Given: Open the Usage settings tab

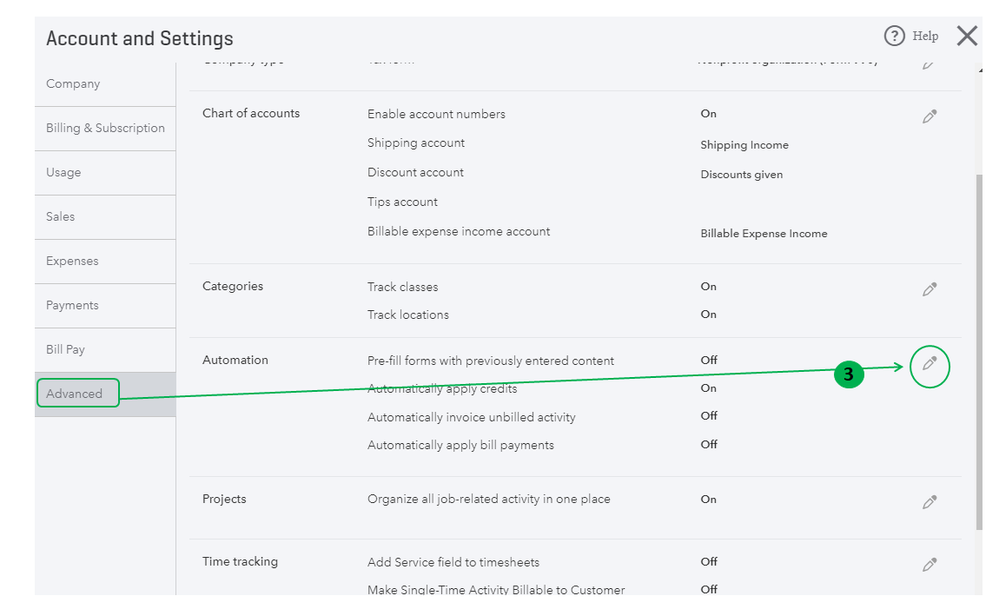Looking at the screenshot, I should (x=64, y=172).
